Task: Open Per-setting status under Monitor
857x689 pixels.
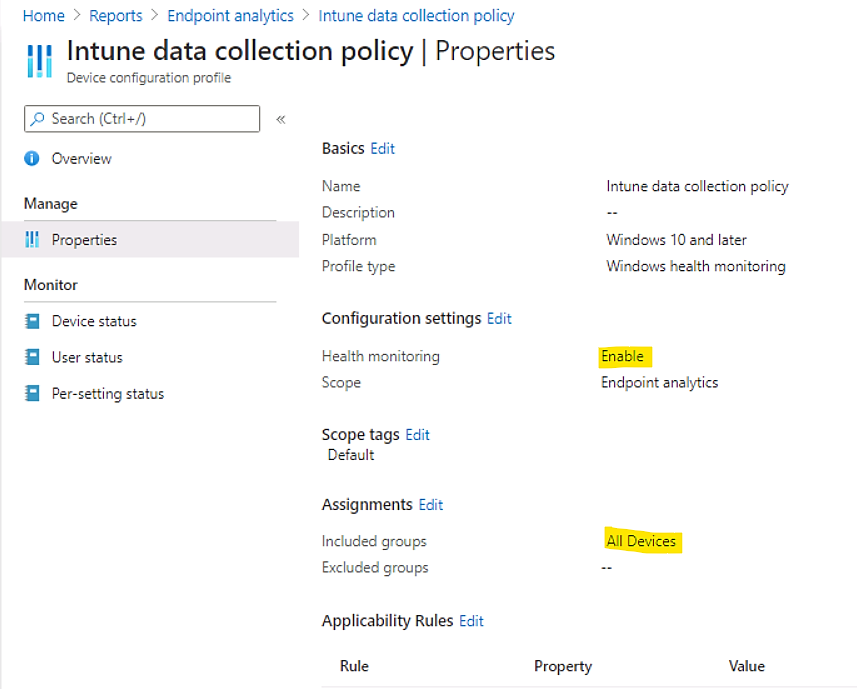Action: (108, 394)
